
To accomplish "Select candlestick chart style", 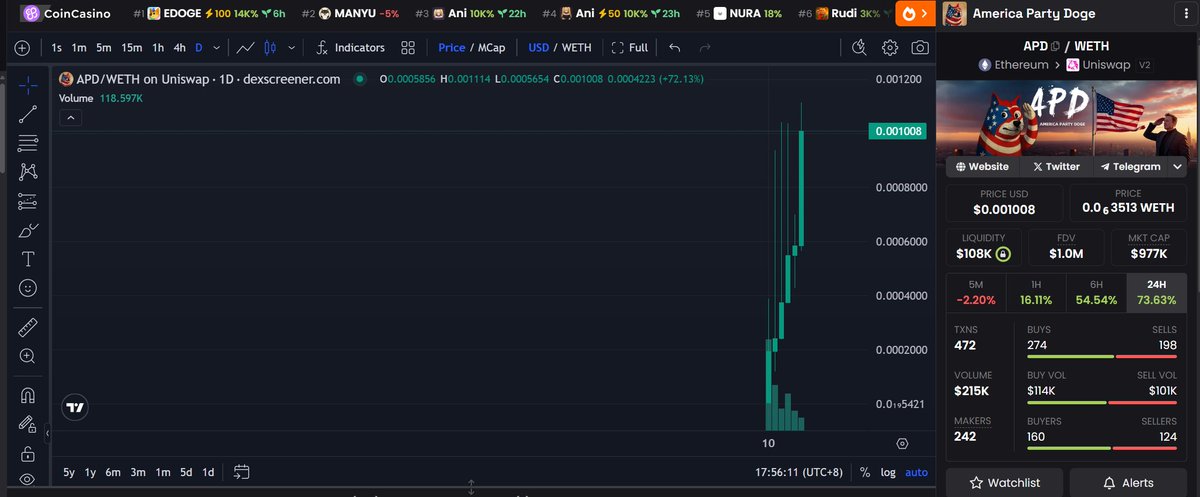I will tap(269, 47).
